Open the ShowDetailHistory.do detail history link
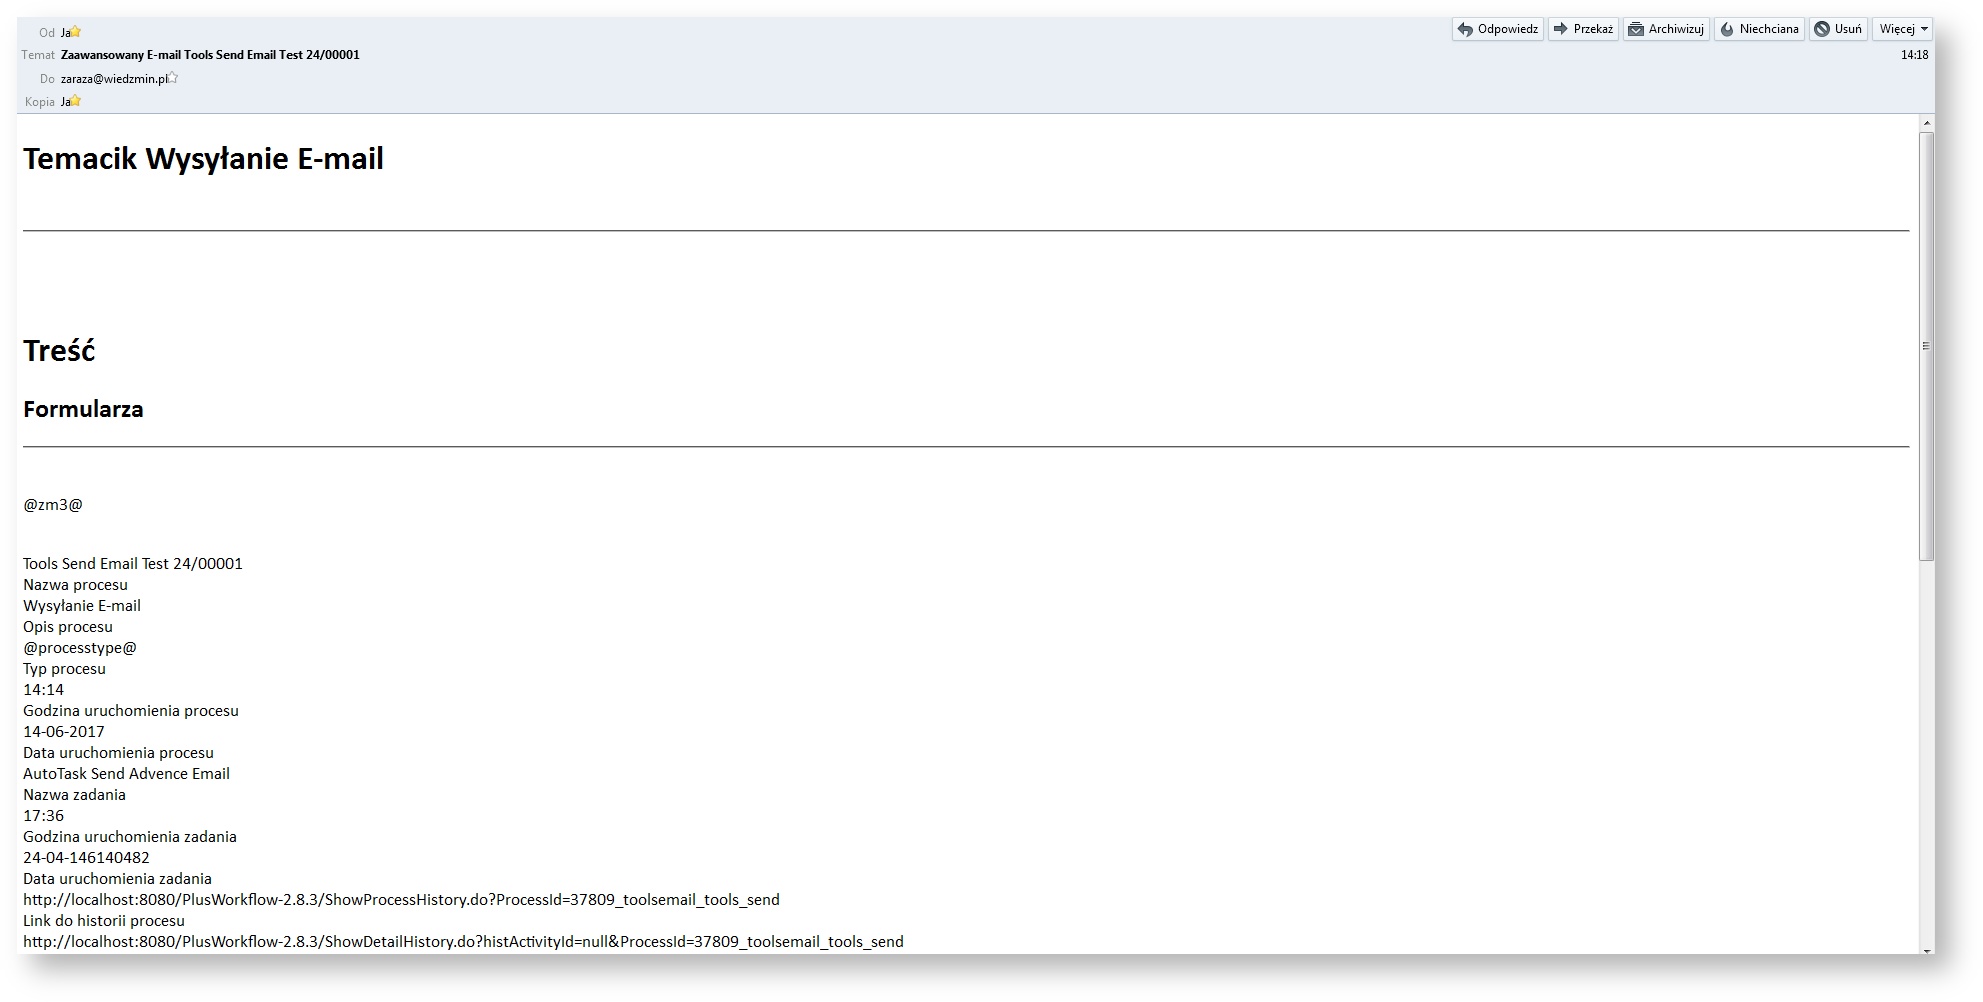Viewport: 1983px width, 1002px height. (462, 941)
